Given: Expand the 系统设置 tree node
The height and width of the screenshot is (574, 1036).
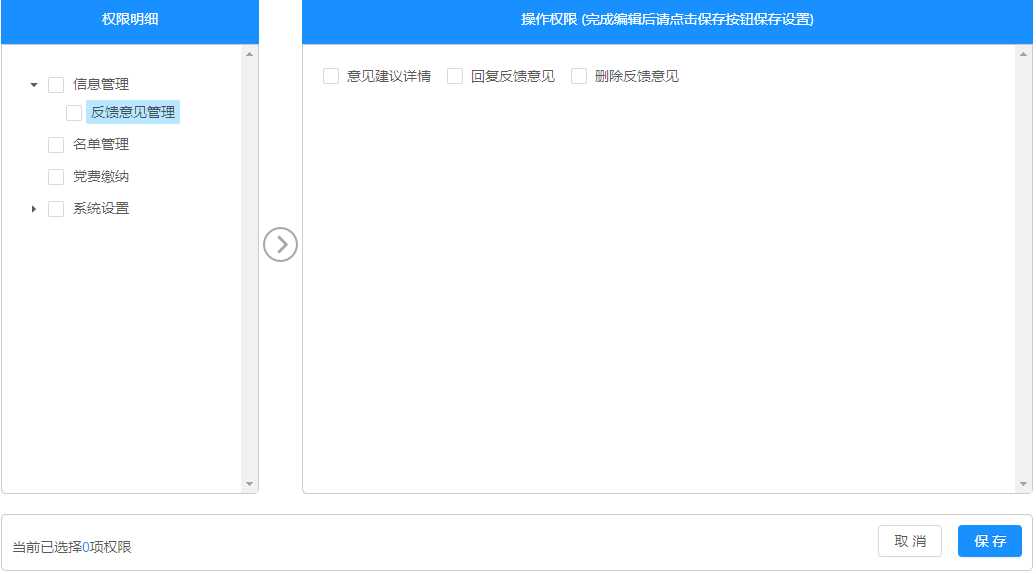Looking at the screenshot, I should click(x=34, y=209).
